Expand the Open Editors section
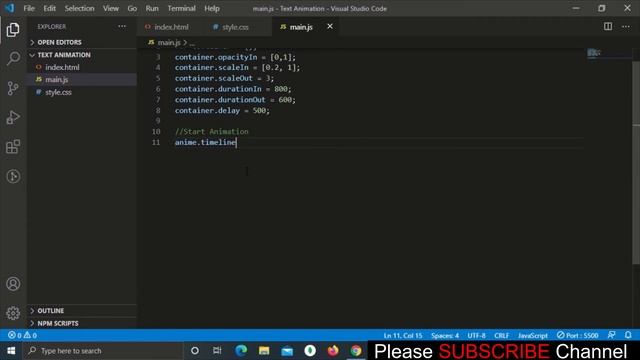Viewport: 640px width, 360px height. [x=82, y=42]
